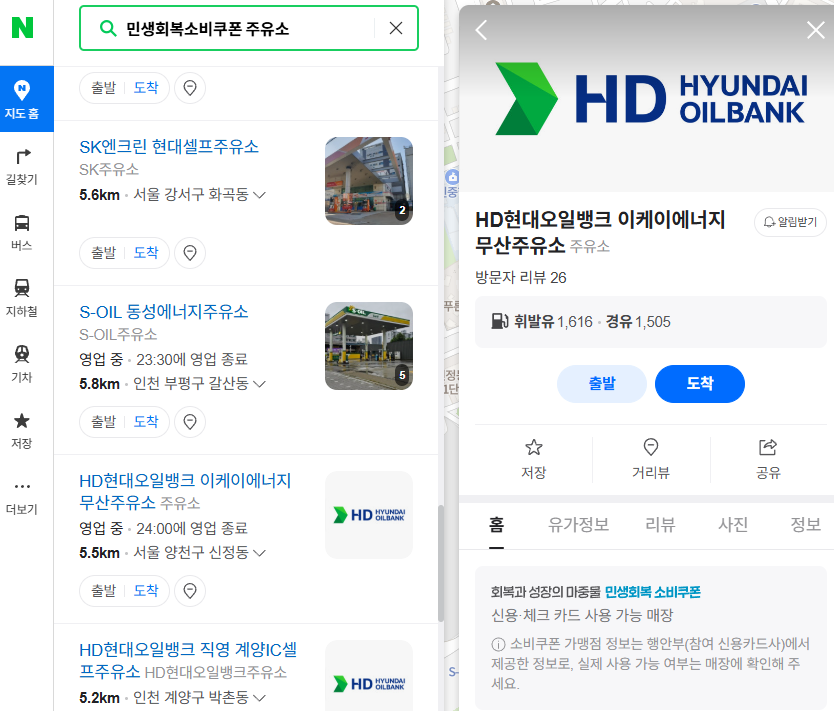Switch to 유가정보 tab
The image size is (834, 711).
coord(578,525)
